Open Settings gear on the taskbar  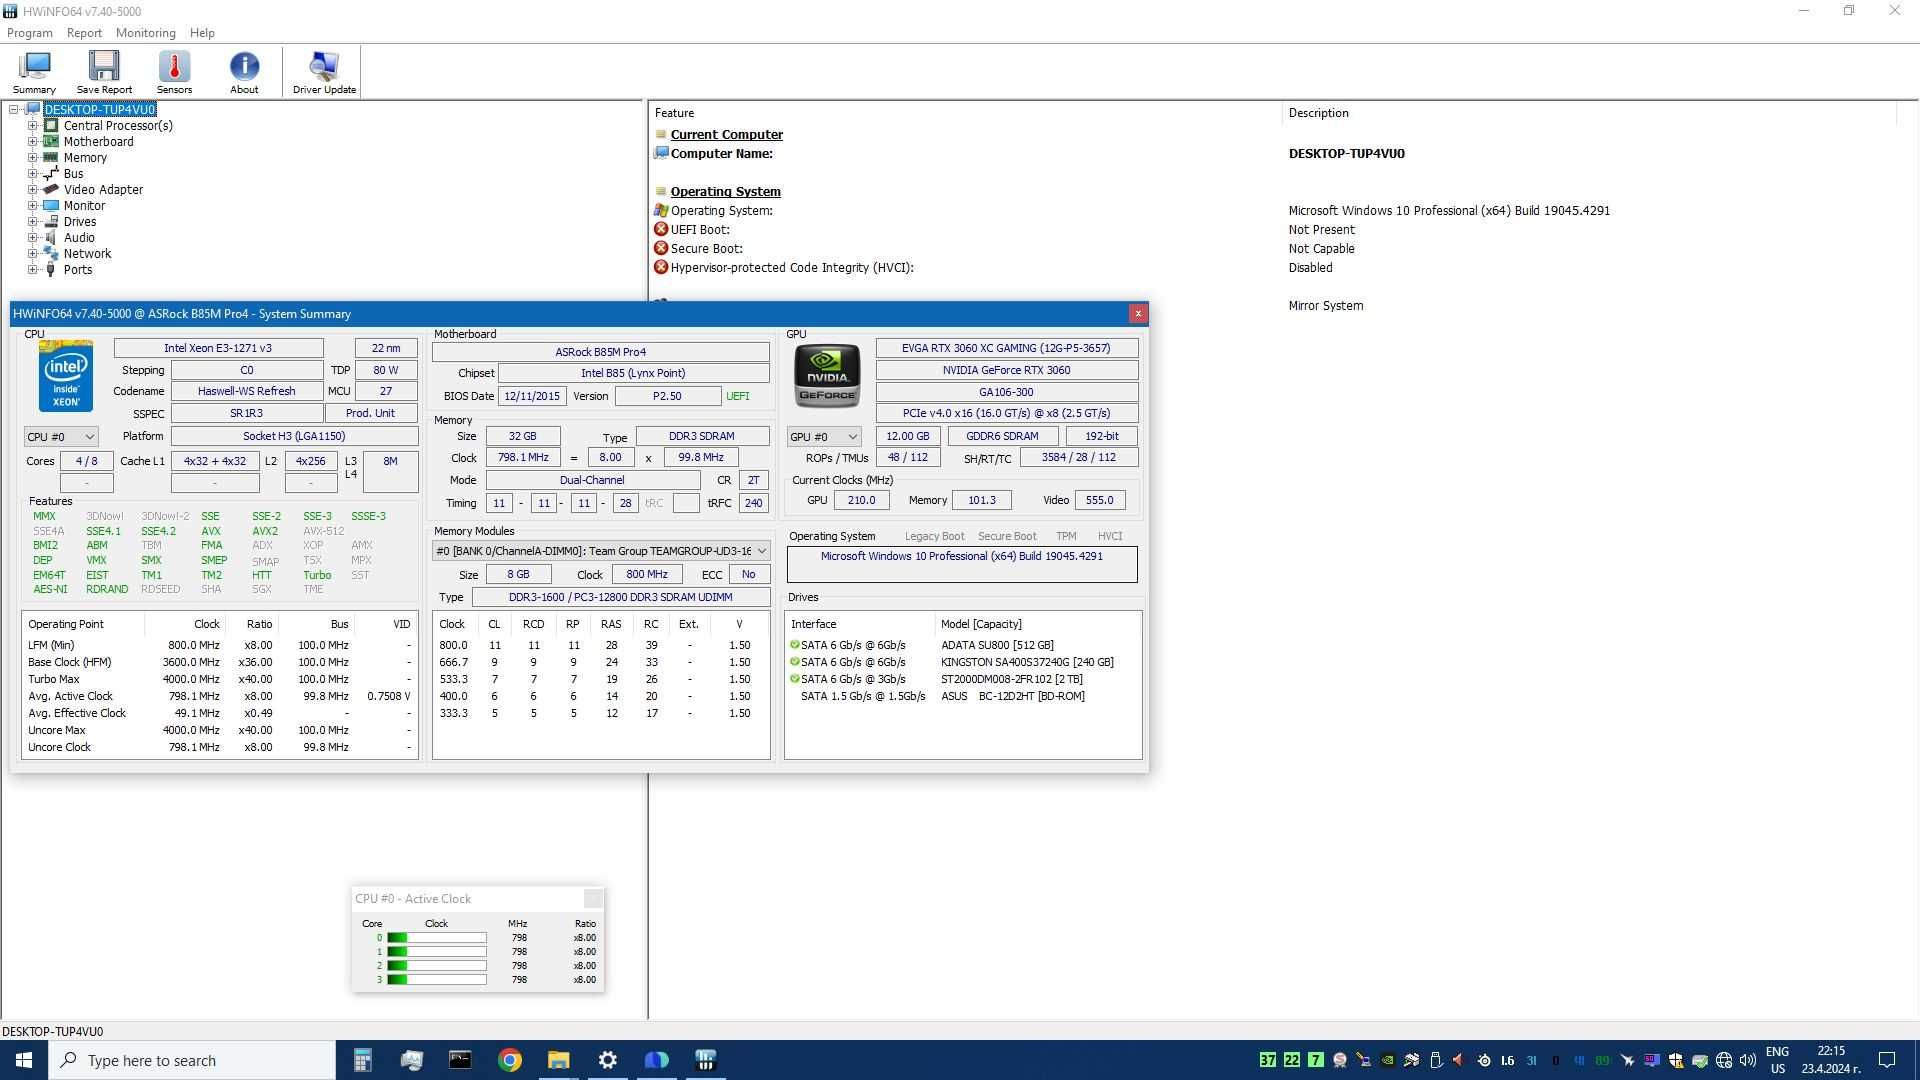coord(607,1060)
